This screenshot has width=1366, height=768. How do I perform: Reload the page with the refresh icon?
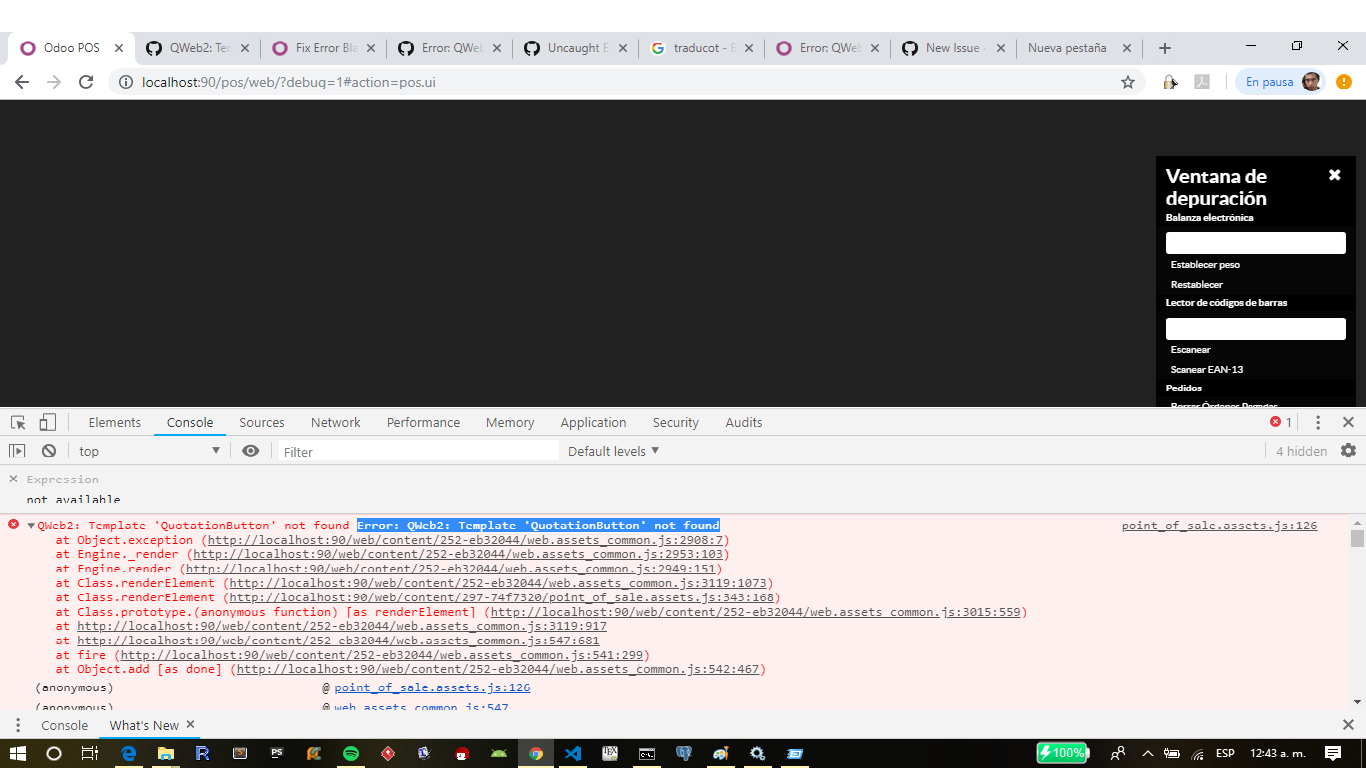(x=85, y=83)
